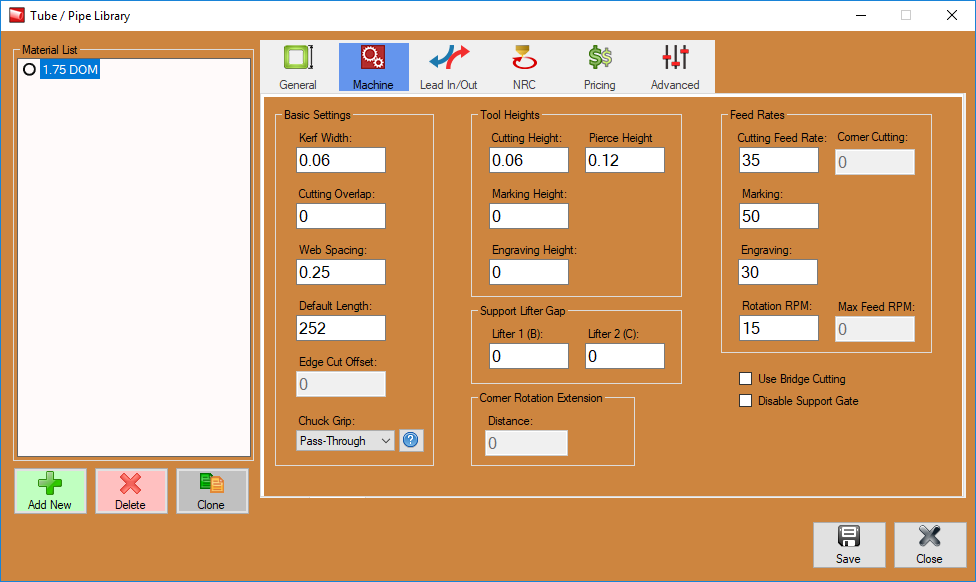The width and height of the screenshot is (976, 582).
Task: Click the Kerf Width field
Action: (341, 161)
